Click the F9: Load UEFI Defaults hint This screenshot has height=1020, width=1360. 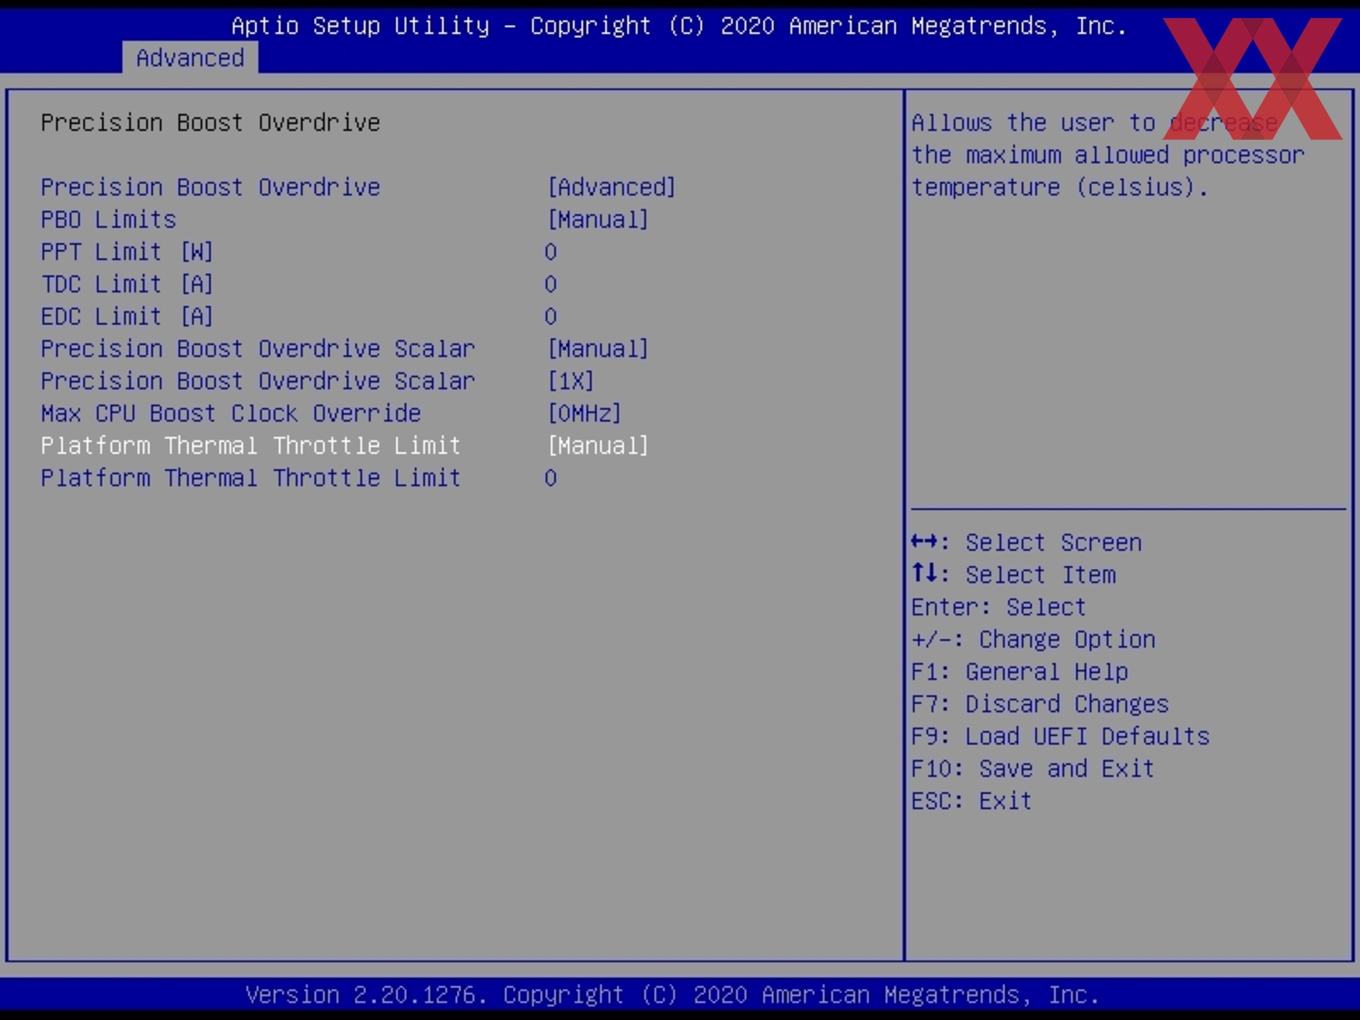pyautogui.click(x=1060, y=736)
